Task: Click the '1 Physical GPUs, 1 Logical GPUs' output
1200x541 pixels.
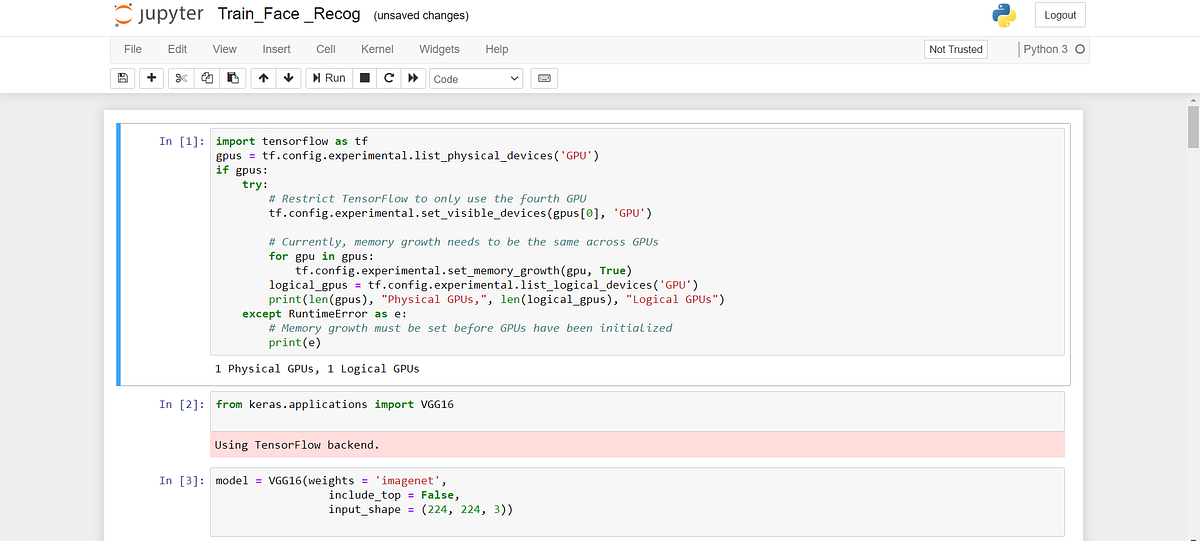Action: coord(318,369)
